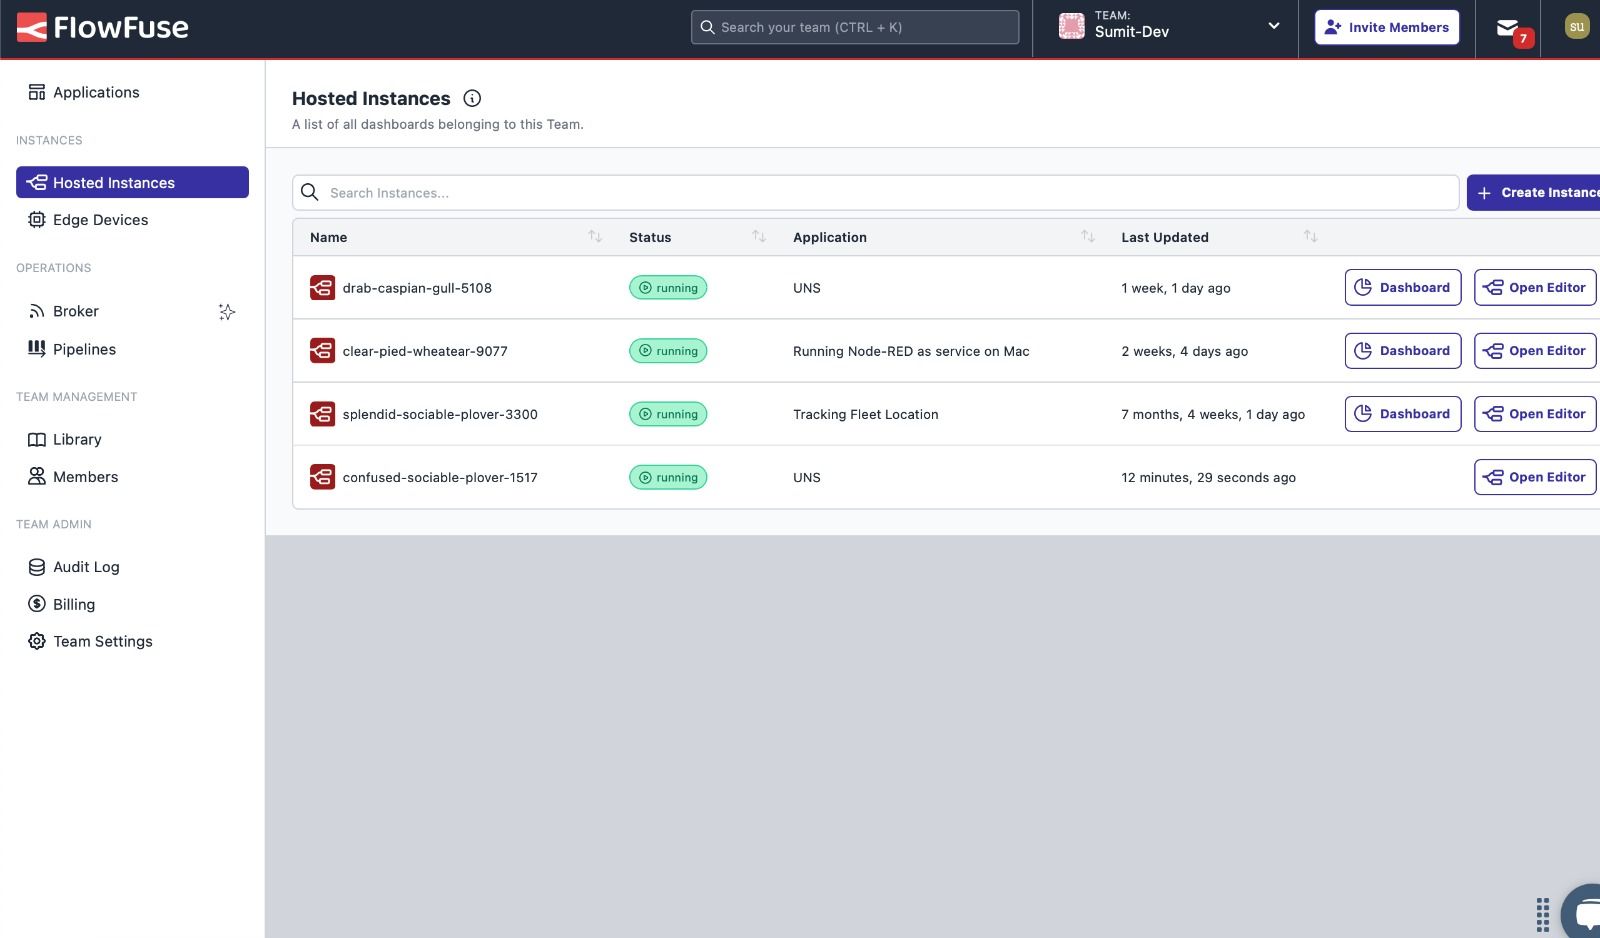Image resolution: width=1600 pixels, height=938 pixels.
Task: Open the team Library
Action: pyautogui.click(x=77, y=439)
